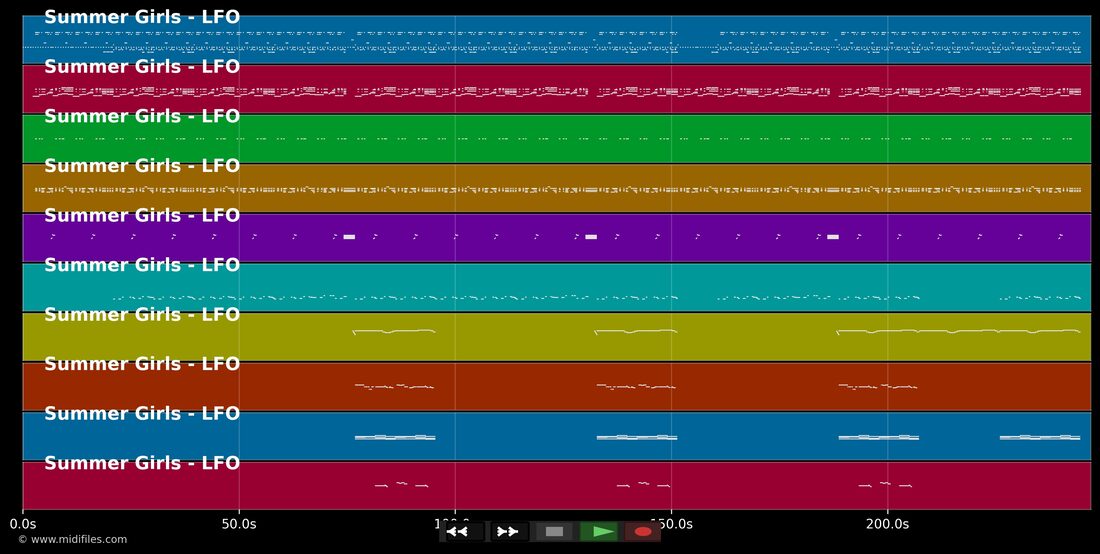Select the purple track's Summer Girls - LFO label
Image resolution: width=1100 pixels, height=554 pixels.
[x=142, y=215]
